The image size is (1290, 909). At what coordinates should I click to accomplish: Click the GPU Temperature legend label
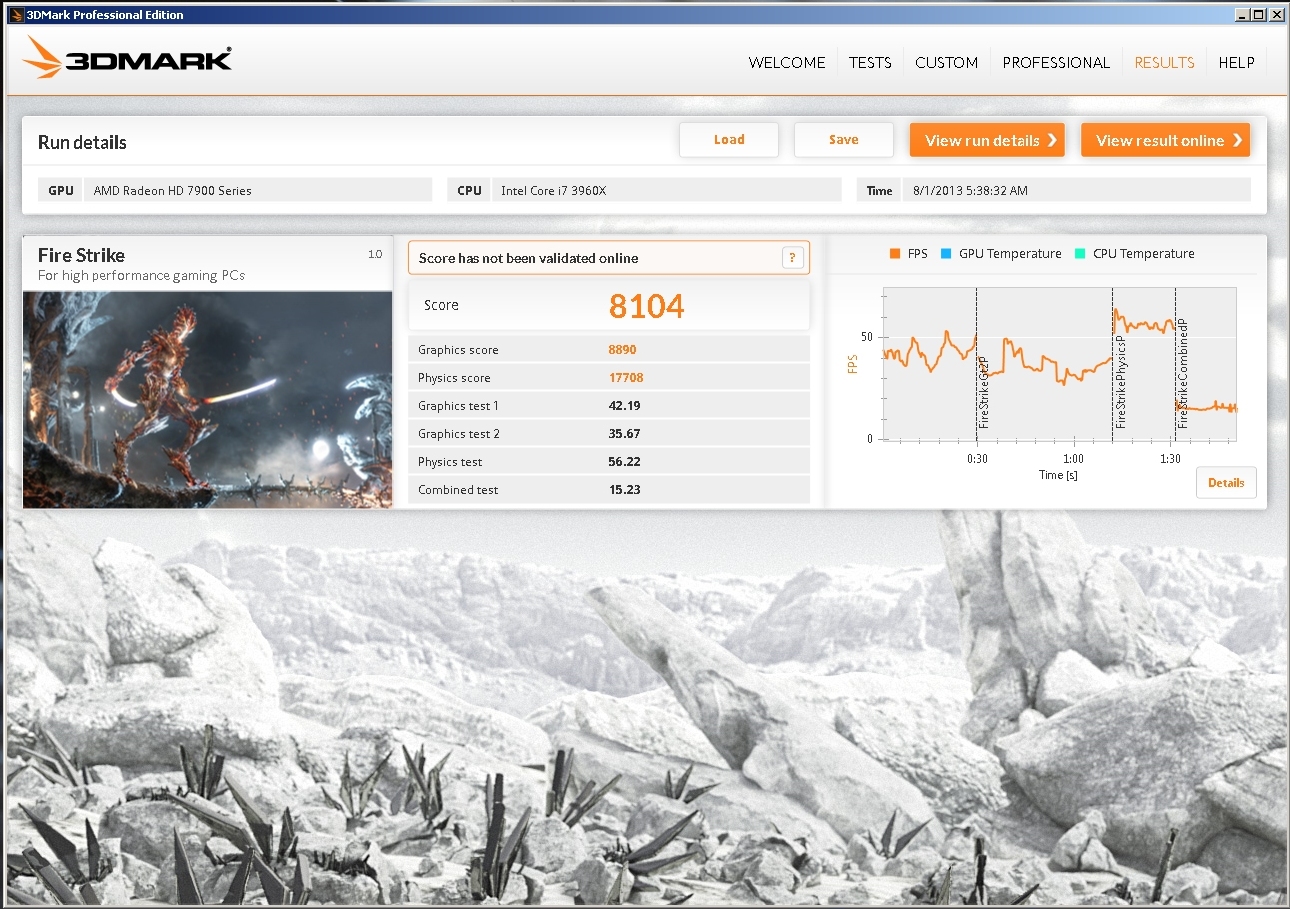[1010, 254]
